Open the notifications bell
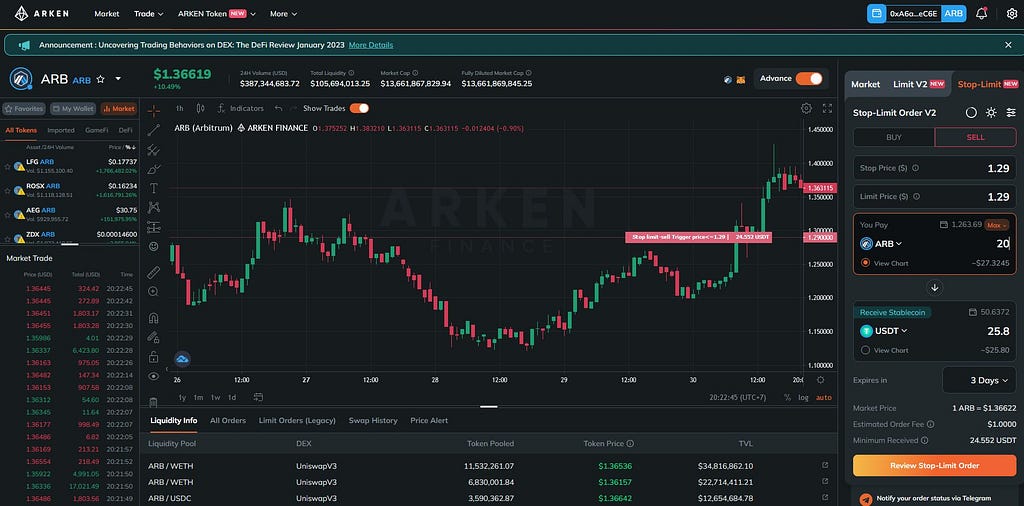Viewport: 1024px width, 506px height. [x=981, y=13]
